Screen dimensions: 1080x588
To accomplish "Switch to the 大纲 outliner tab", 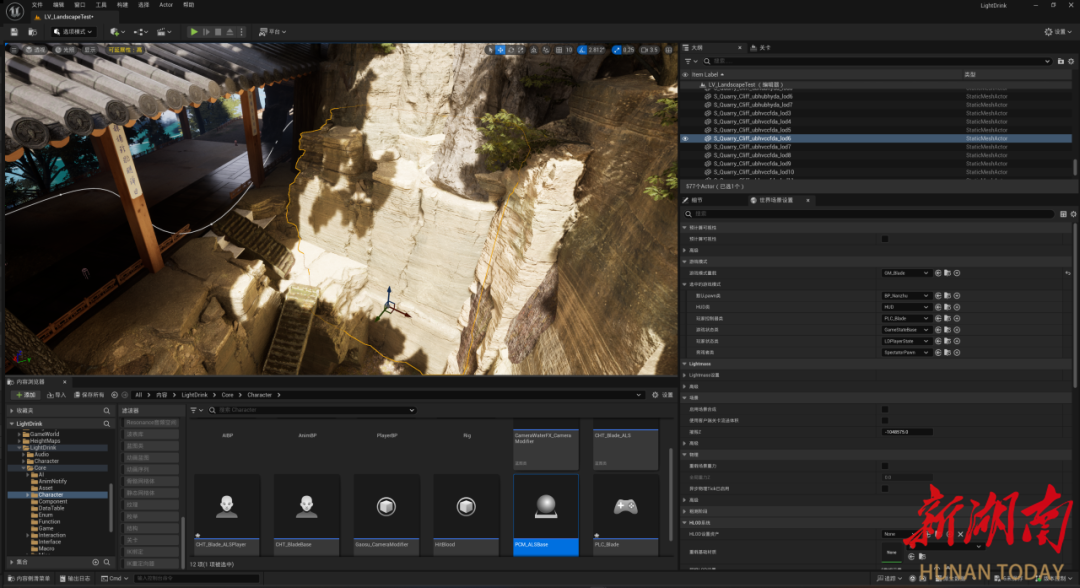I will point(697,48).
